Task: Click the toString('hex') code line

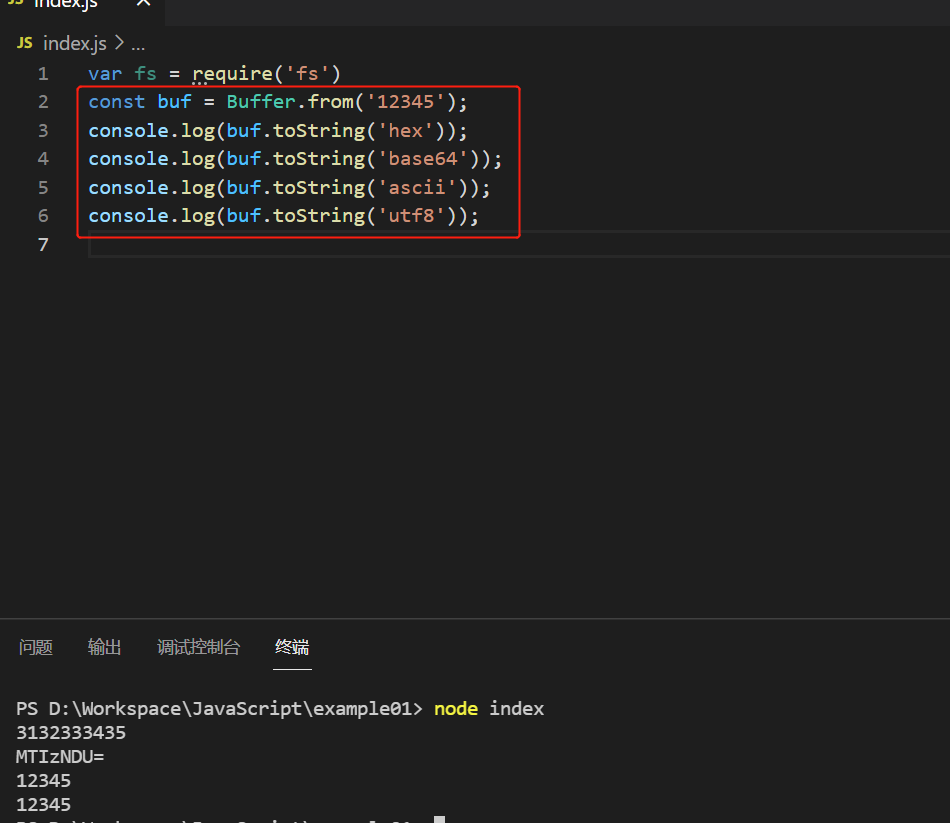Action: pyautogui.click(x=278, y=131)
